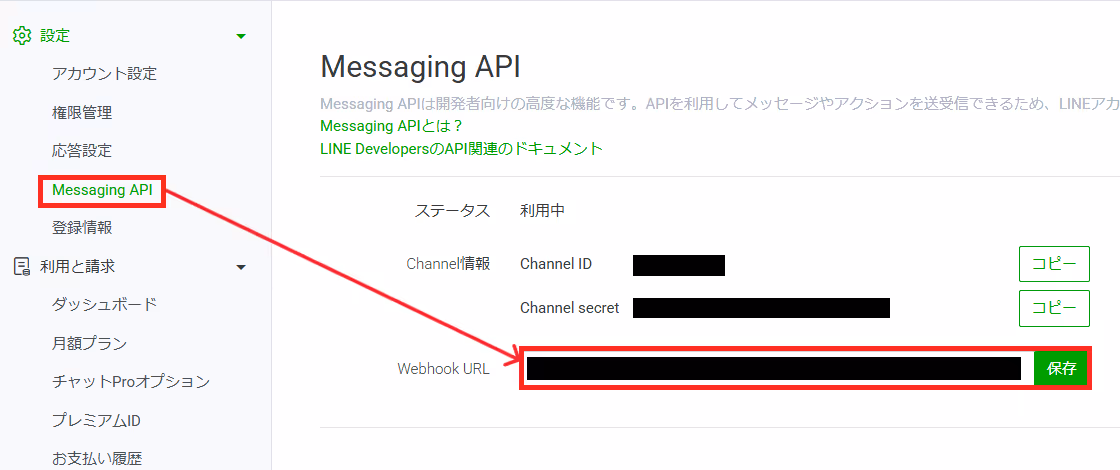Open 登録情報 in the sidebar
The width and height of the screenshot is (1120, 470).
[81, 228]
